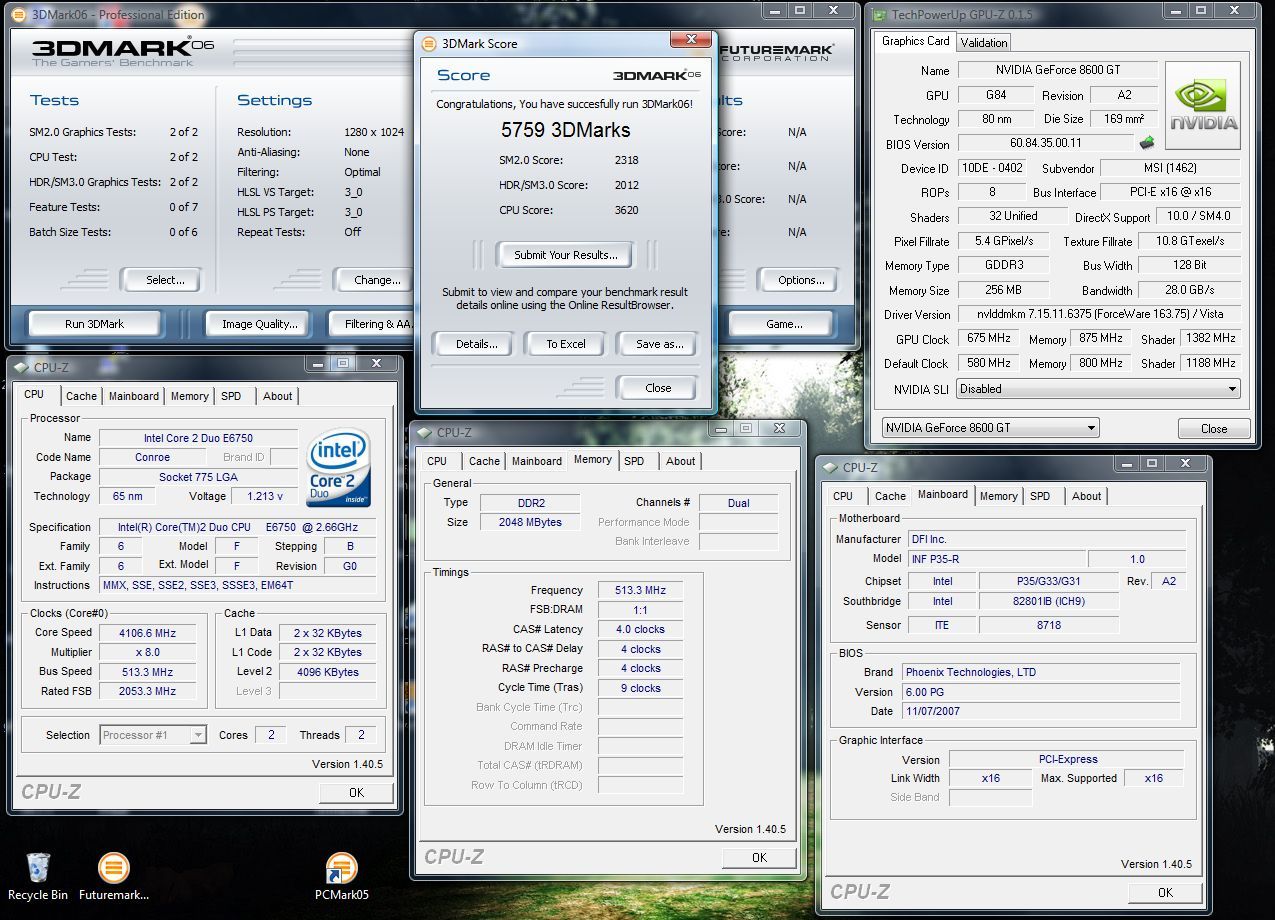Click the Filtering & AA button
Screen dimensions: 1275x920
372,324
